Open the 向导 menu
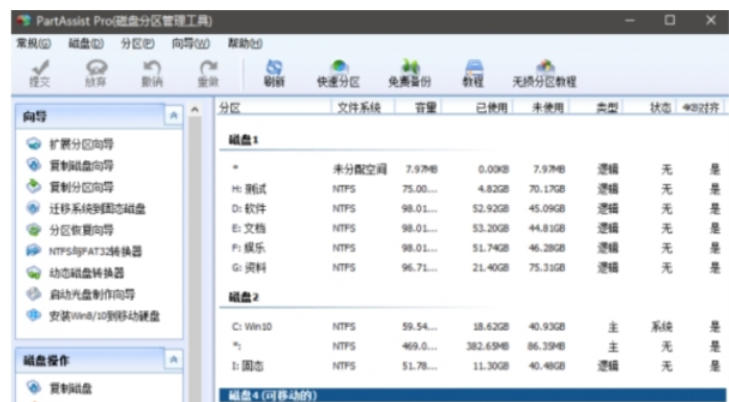The height and width of the screenshot is (402, 729). pyautogui.click(x=191, y=44)
